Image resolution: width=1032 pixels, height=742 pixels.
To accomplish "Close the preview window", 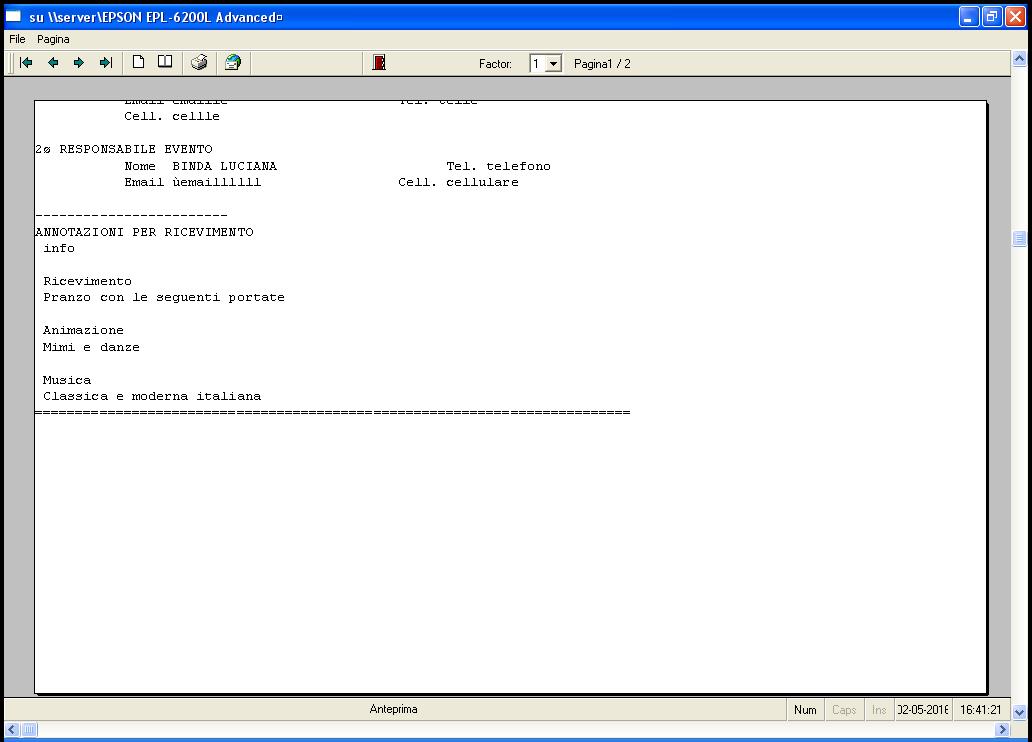I will coord(1016,16).
